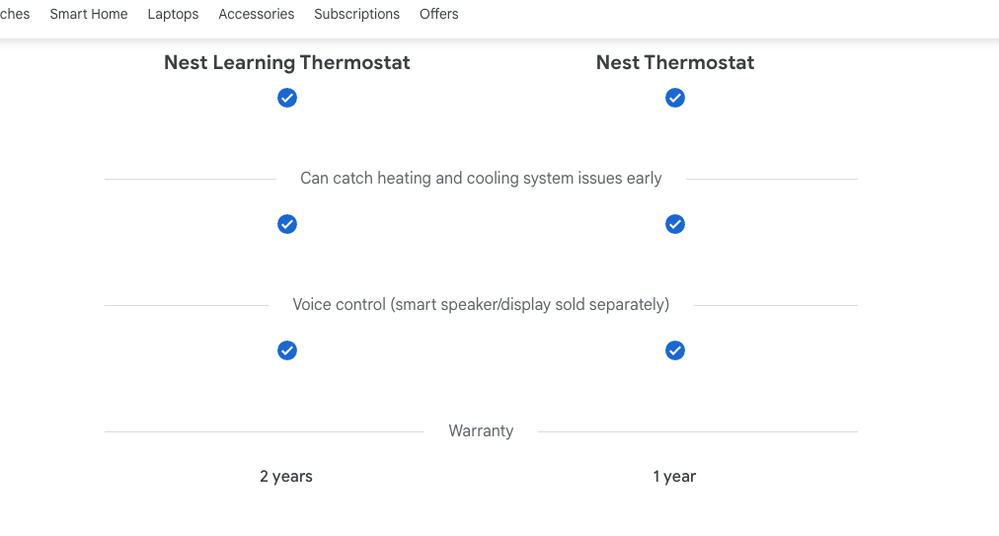Go to the Laptops section

[173, 14]
